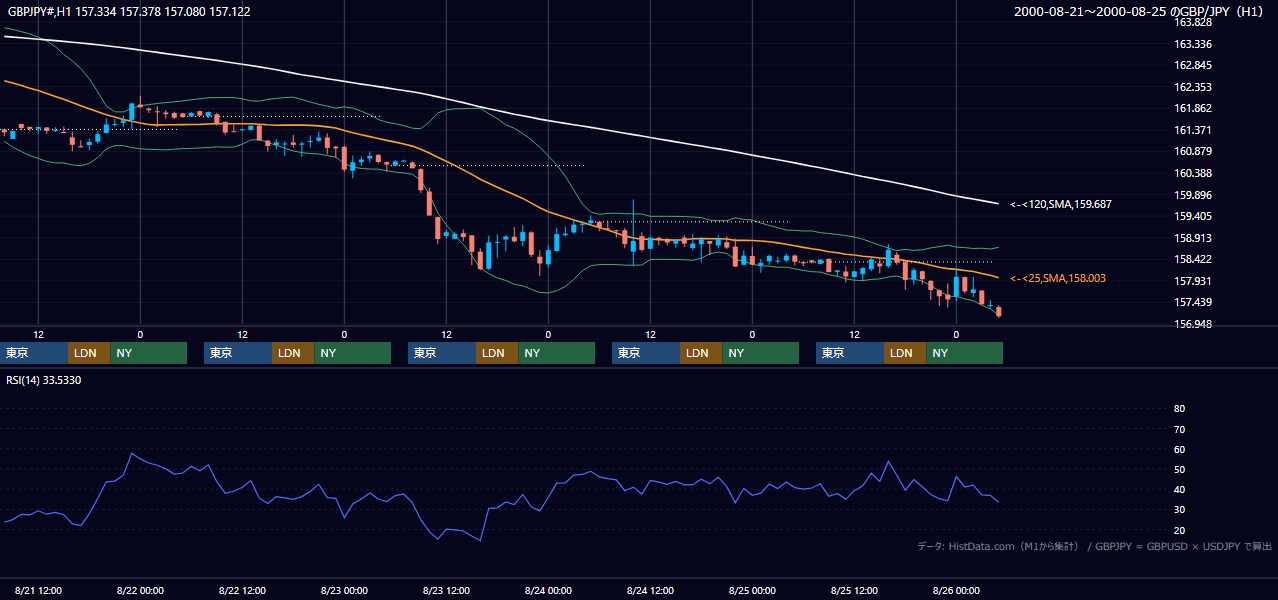The height and width of the screenshot is (600, 1278).
Task: Click the 161.862 price axis label
Action: [1193, 109]
